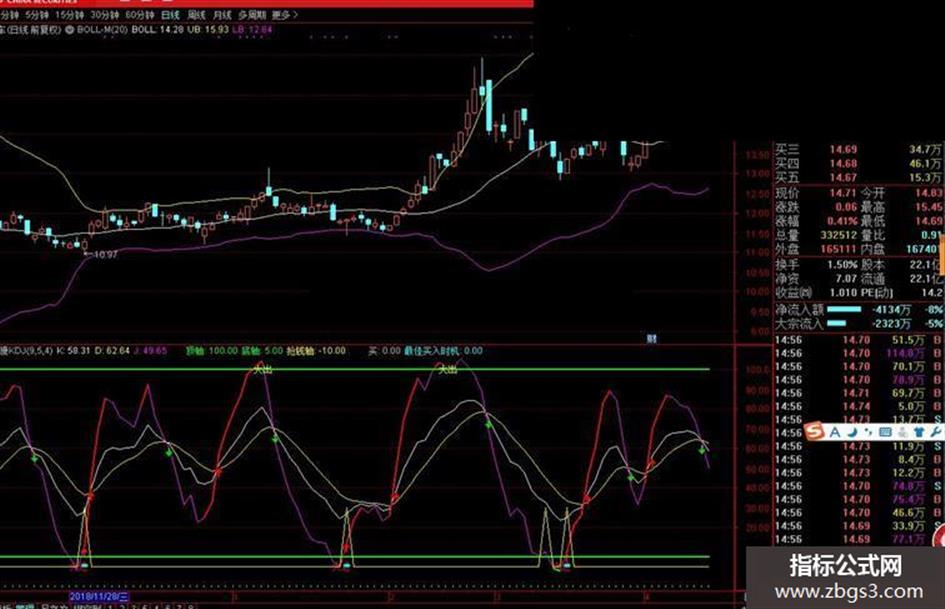Click the 财 marker on chart

point(651,339)
